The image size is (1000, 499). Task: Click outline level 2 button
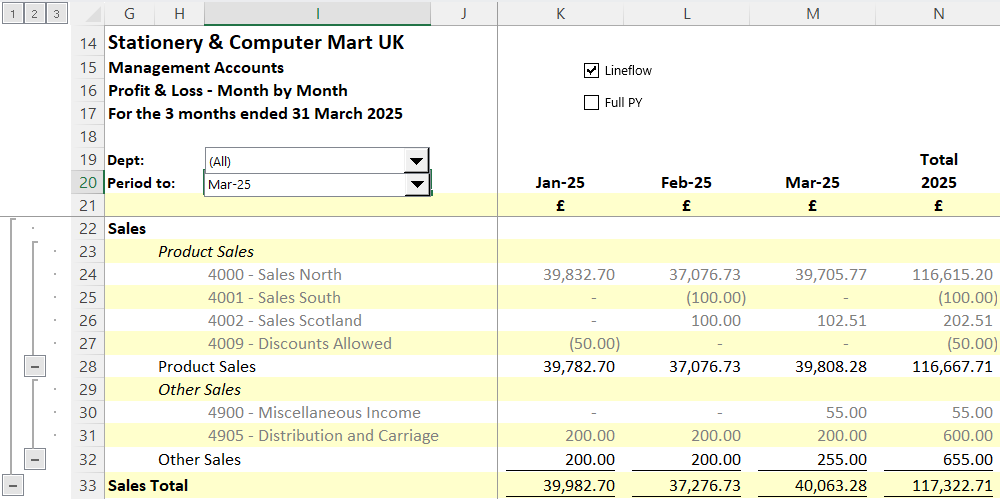coord(34,13)
